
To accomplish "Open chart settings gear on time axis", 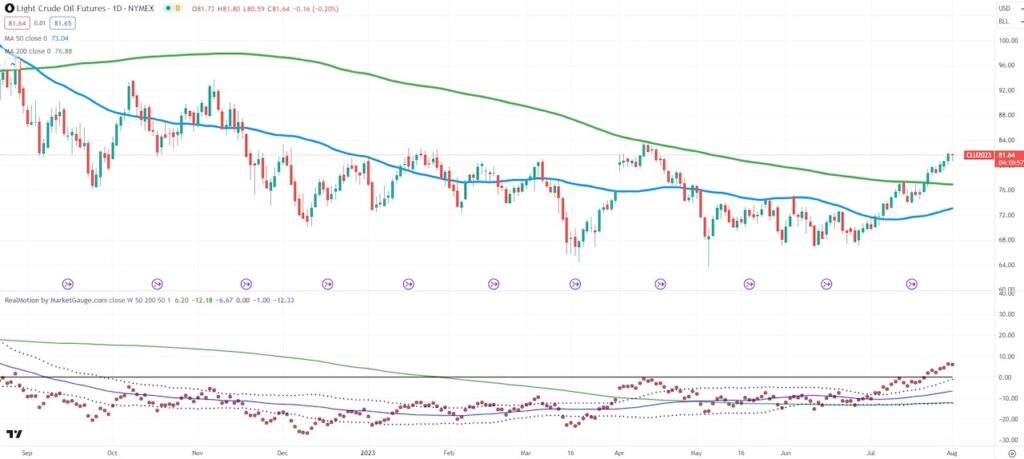I will point(1011,452).
